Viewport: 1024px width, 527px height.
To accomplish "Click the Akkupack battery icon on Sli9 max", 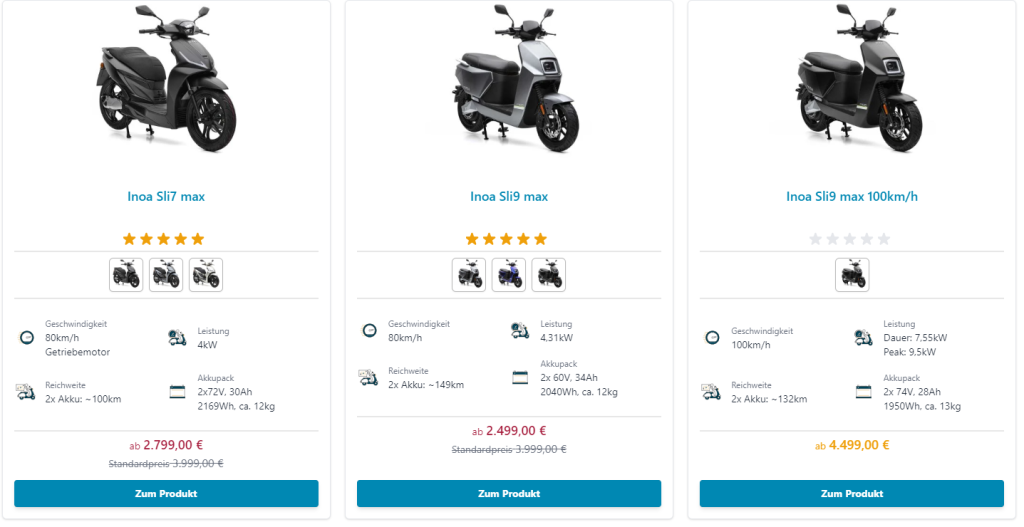I will [520, 378].
